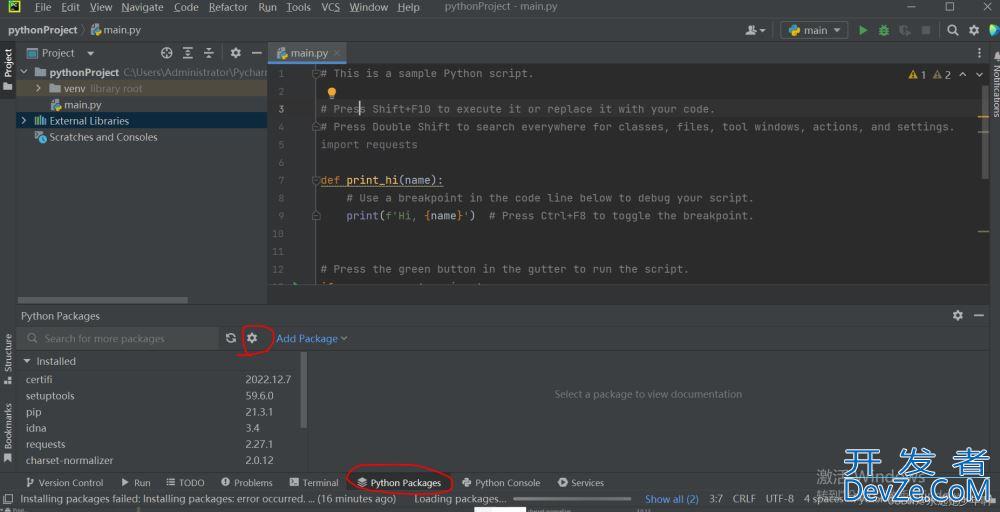Open the Tools menu
This screenshot has height=512, width=1000.
(x=298, y=7)
